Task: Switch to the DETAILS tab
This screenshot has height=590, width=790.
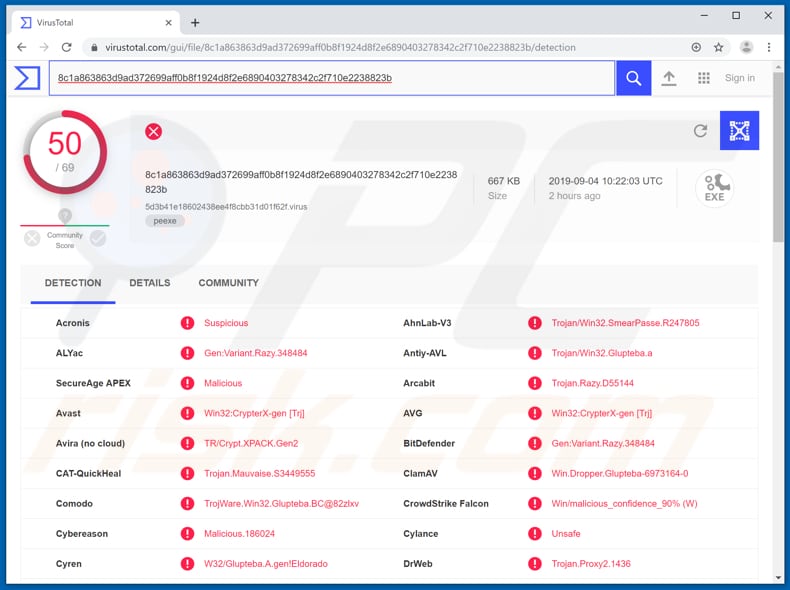Action: 150,283
